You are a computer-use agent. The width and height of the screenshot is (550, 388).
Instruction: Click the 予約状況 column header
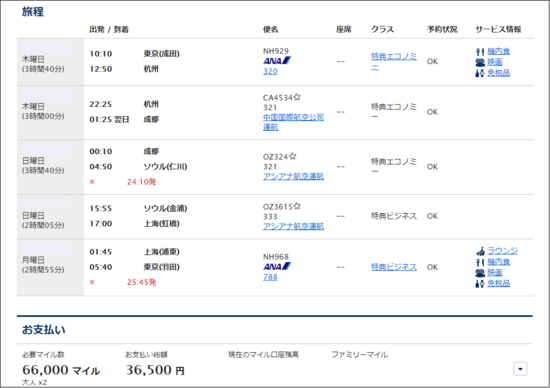[x=442, y=29]
